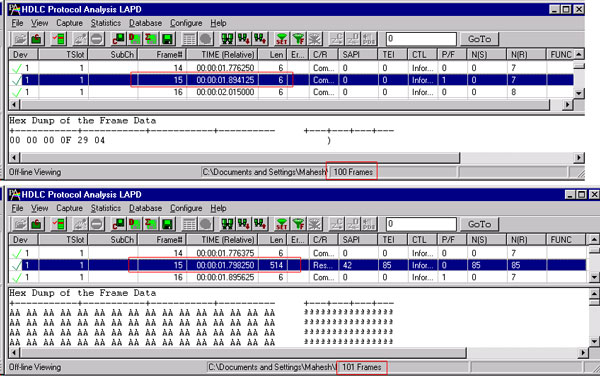The height and width of the screenshot is (376, 600).
Task: Click the open folder icon in upper window
Action: point(20,39)
